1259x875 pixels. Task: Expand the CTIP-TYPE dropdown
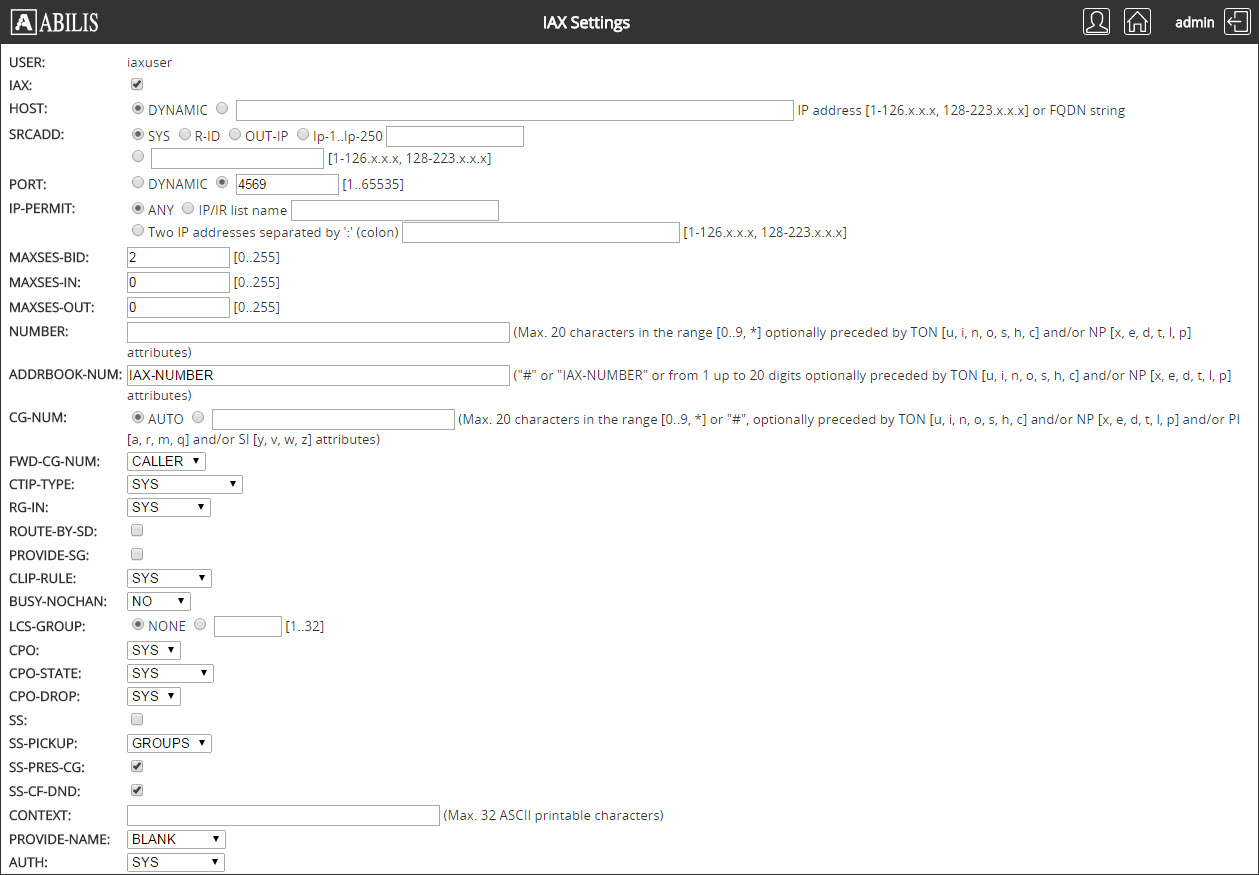185,484
